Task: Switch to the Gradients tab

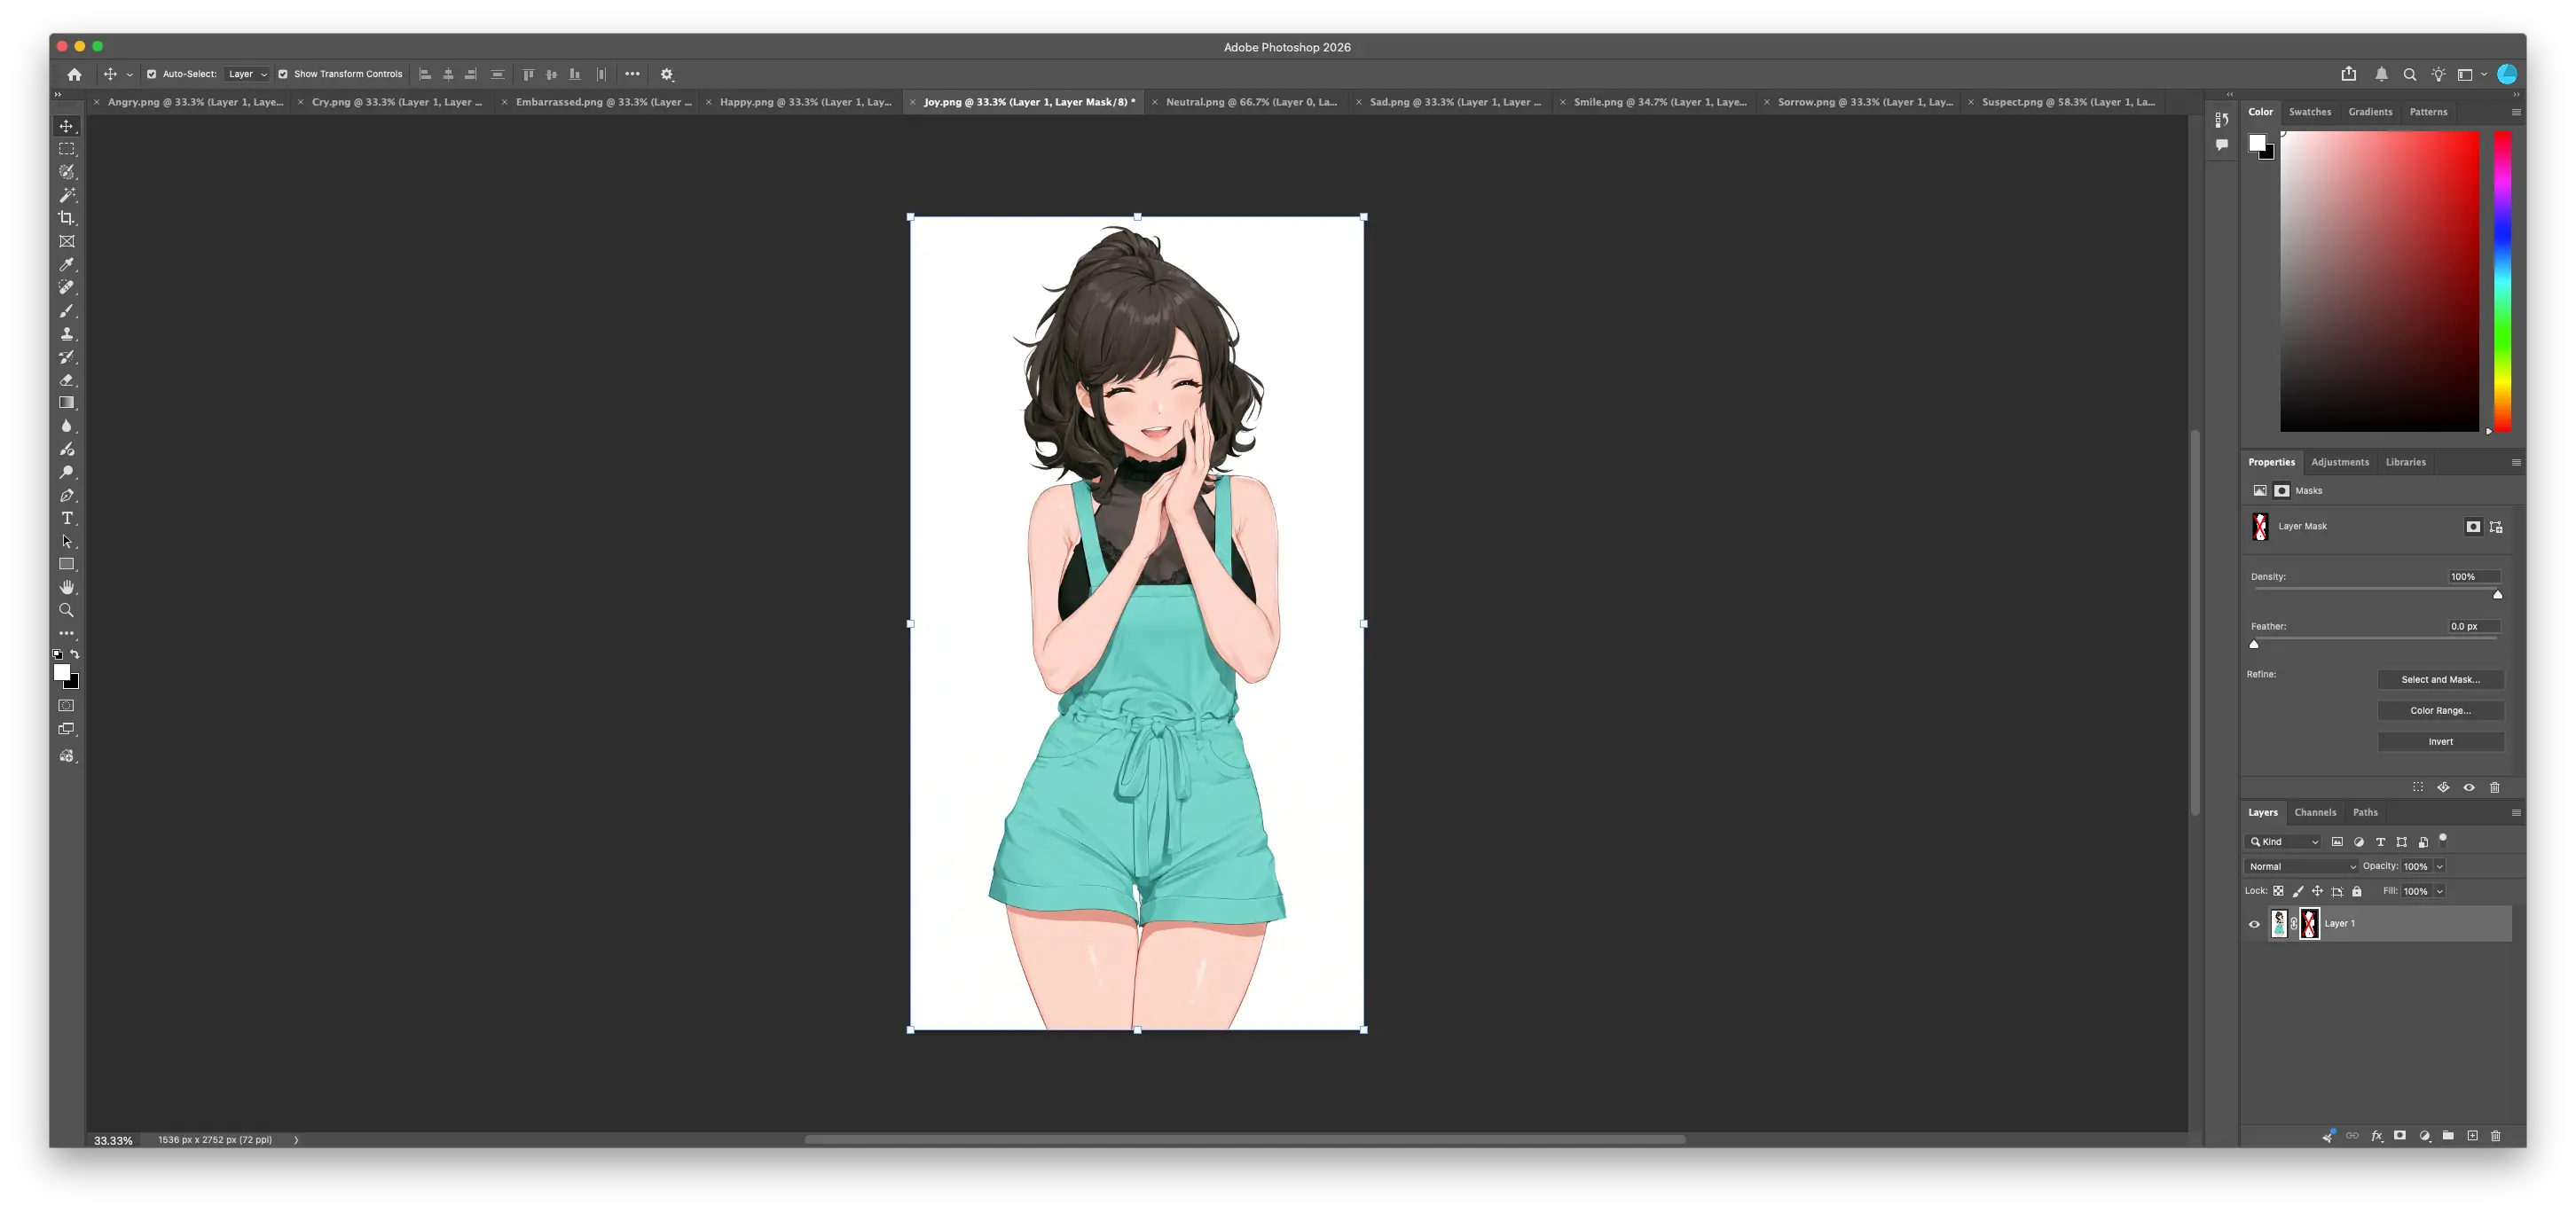Action: [x=2370, y=112]
